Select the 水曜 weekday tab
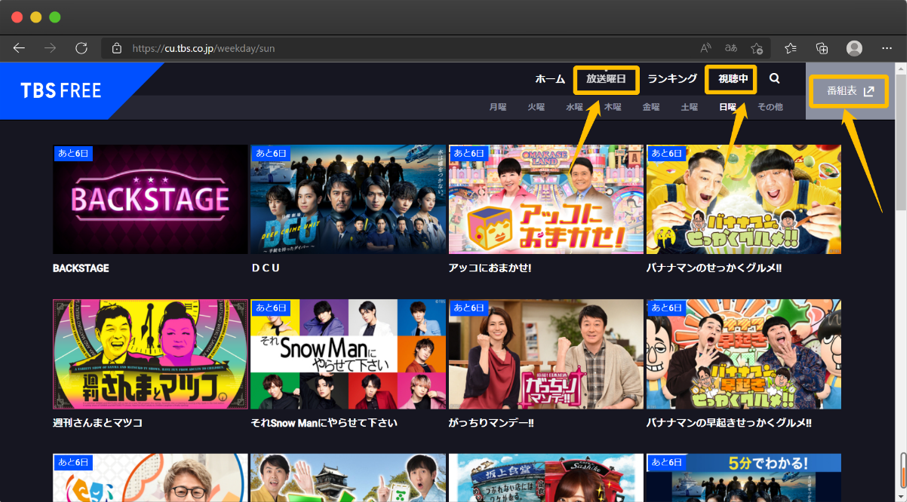 pos(574,107)
